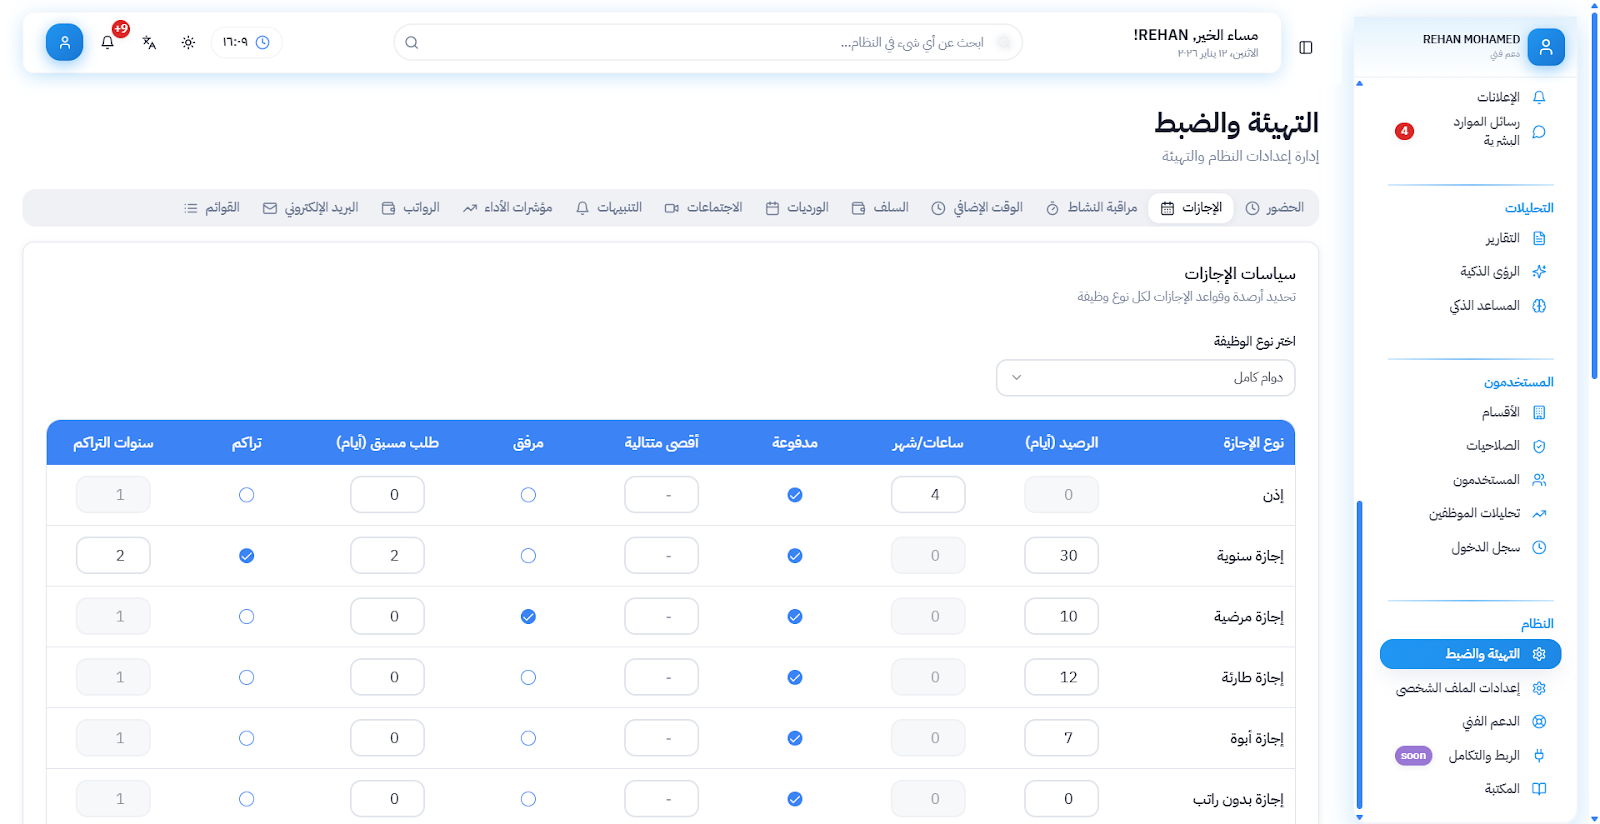Viewport: 1600px width, 824px height.
Task: Uncheck مدفوعة checkbox for إذن row
Action: coord(794,495)
